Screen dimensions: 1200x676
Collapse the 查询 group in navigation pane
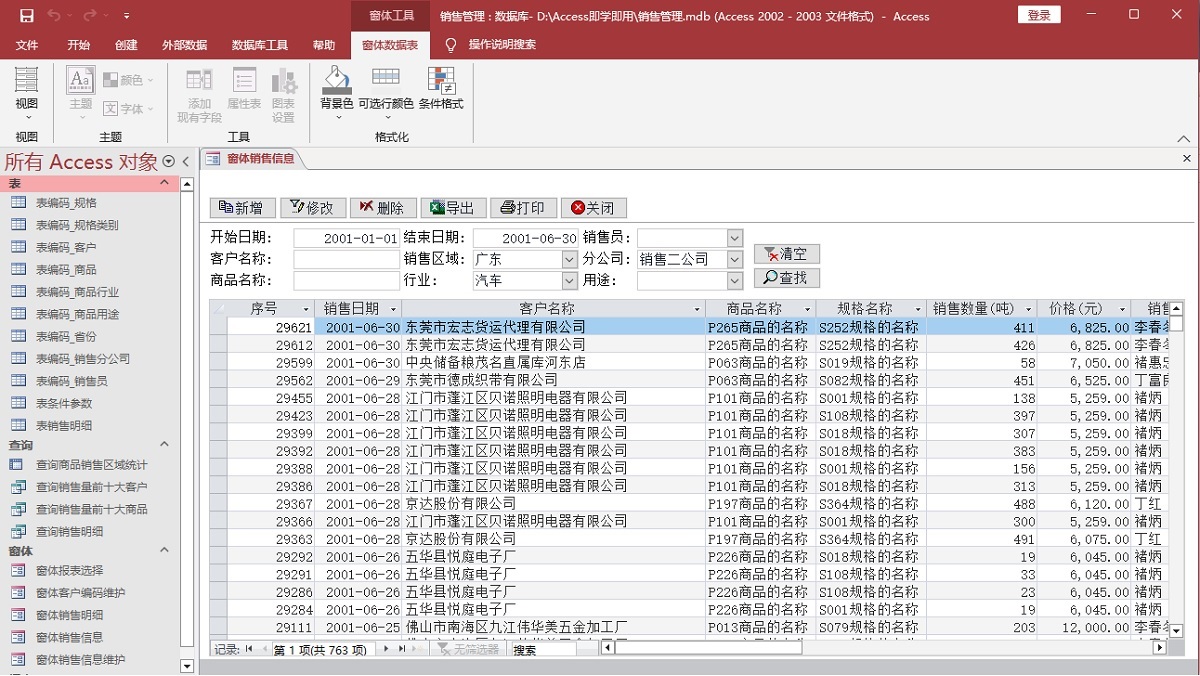[164, 445]
